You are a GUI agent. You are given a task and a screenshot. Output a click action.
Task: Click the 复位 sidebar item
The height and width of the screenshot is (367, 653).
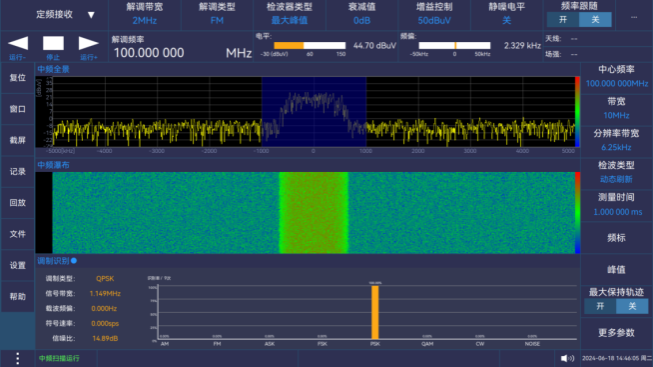(x=17, y=78)
